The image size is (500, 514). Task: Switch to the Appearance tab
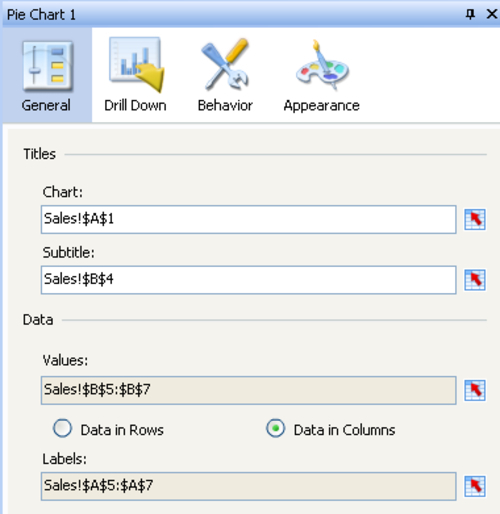[x=322, y=75]
